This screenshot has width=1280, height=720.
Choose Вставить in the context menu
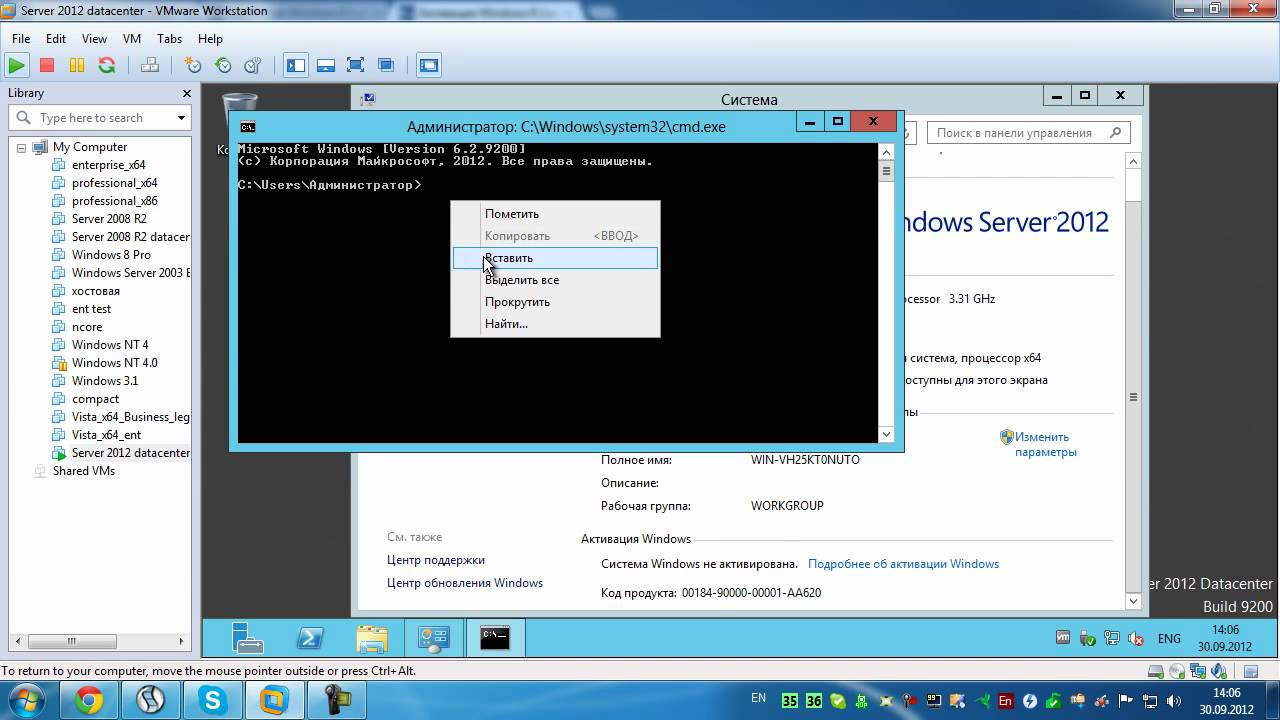pyautogui.click(x=555, y=258)
